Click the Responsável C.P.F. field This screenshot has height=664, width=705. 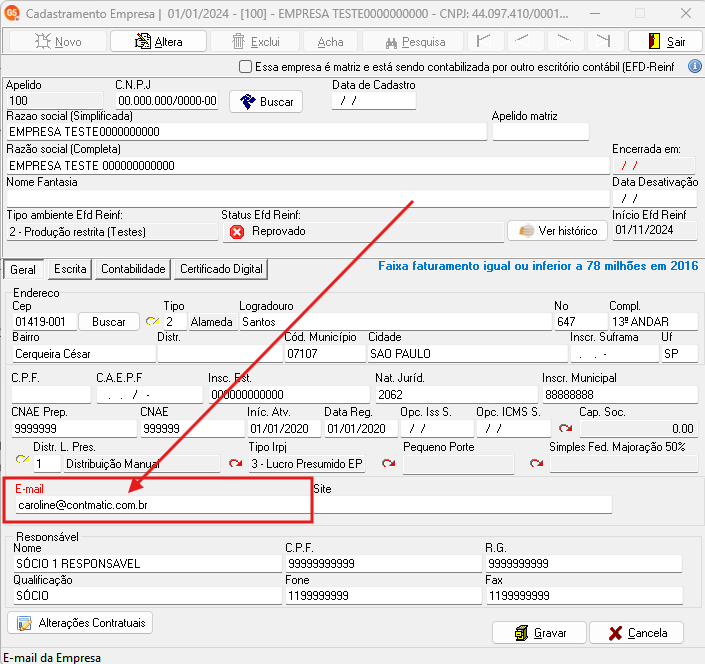(384, 564)
